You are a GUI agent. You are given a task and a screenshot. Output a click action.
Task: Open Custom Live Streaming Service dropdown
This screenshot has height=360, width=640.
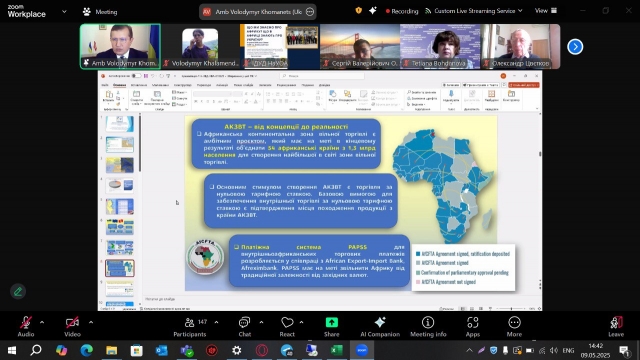(x=473, y=11)
